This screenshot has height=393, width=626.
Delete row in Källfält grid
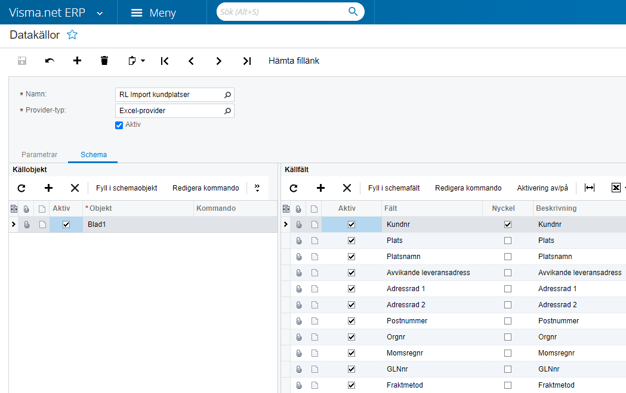[347, 188]
